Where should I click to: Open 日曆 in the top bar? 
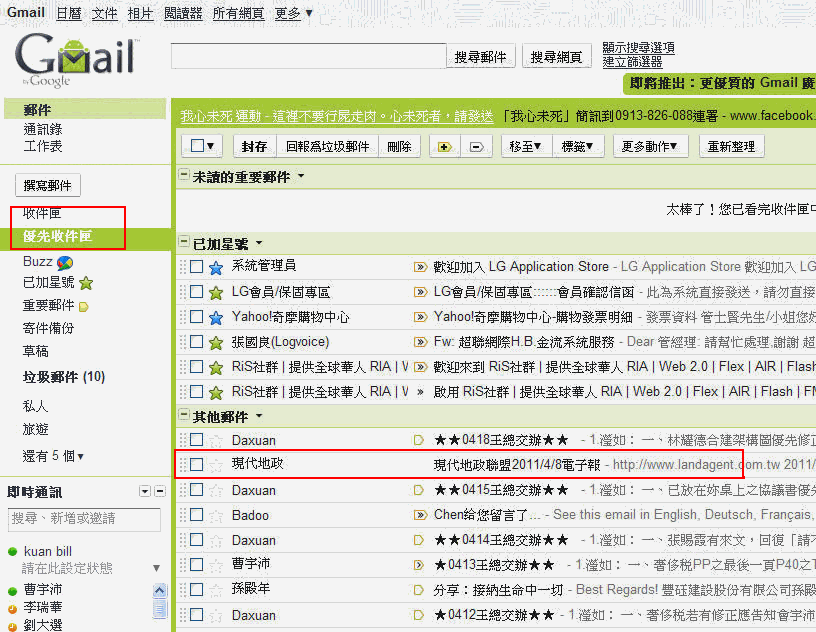click(x=69, y=13)
